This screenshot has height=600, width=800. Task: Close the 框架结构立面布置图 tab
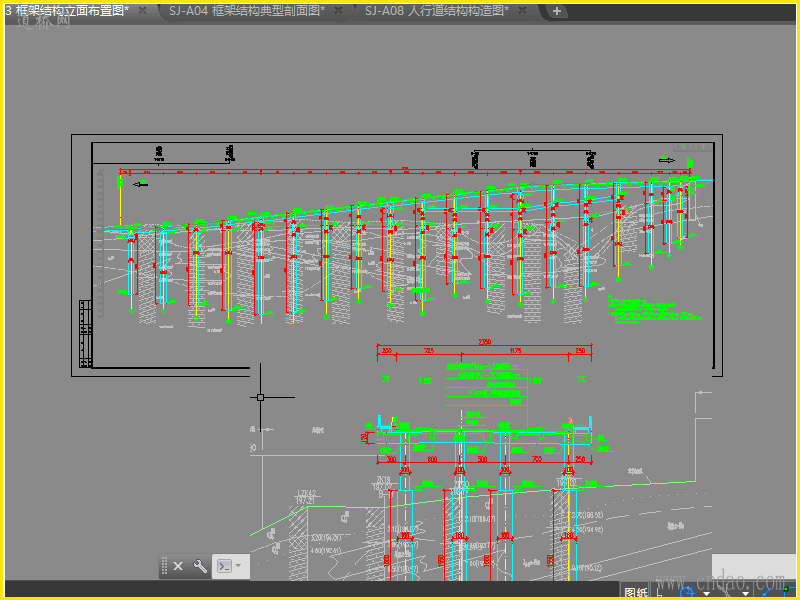[143, 10]
